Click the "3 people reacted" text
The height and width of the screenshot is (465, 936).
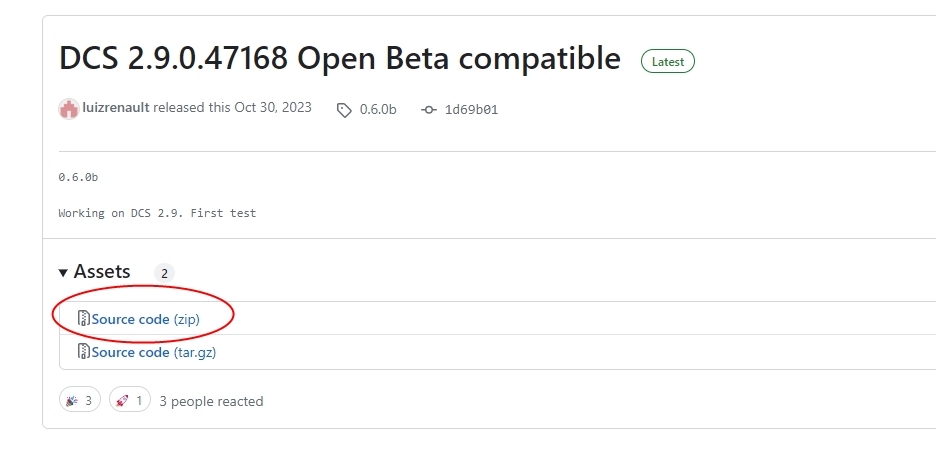click(211, 401)
